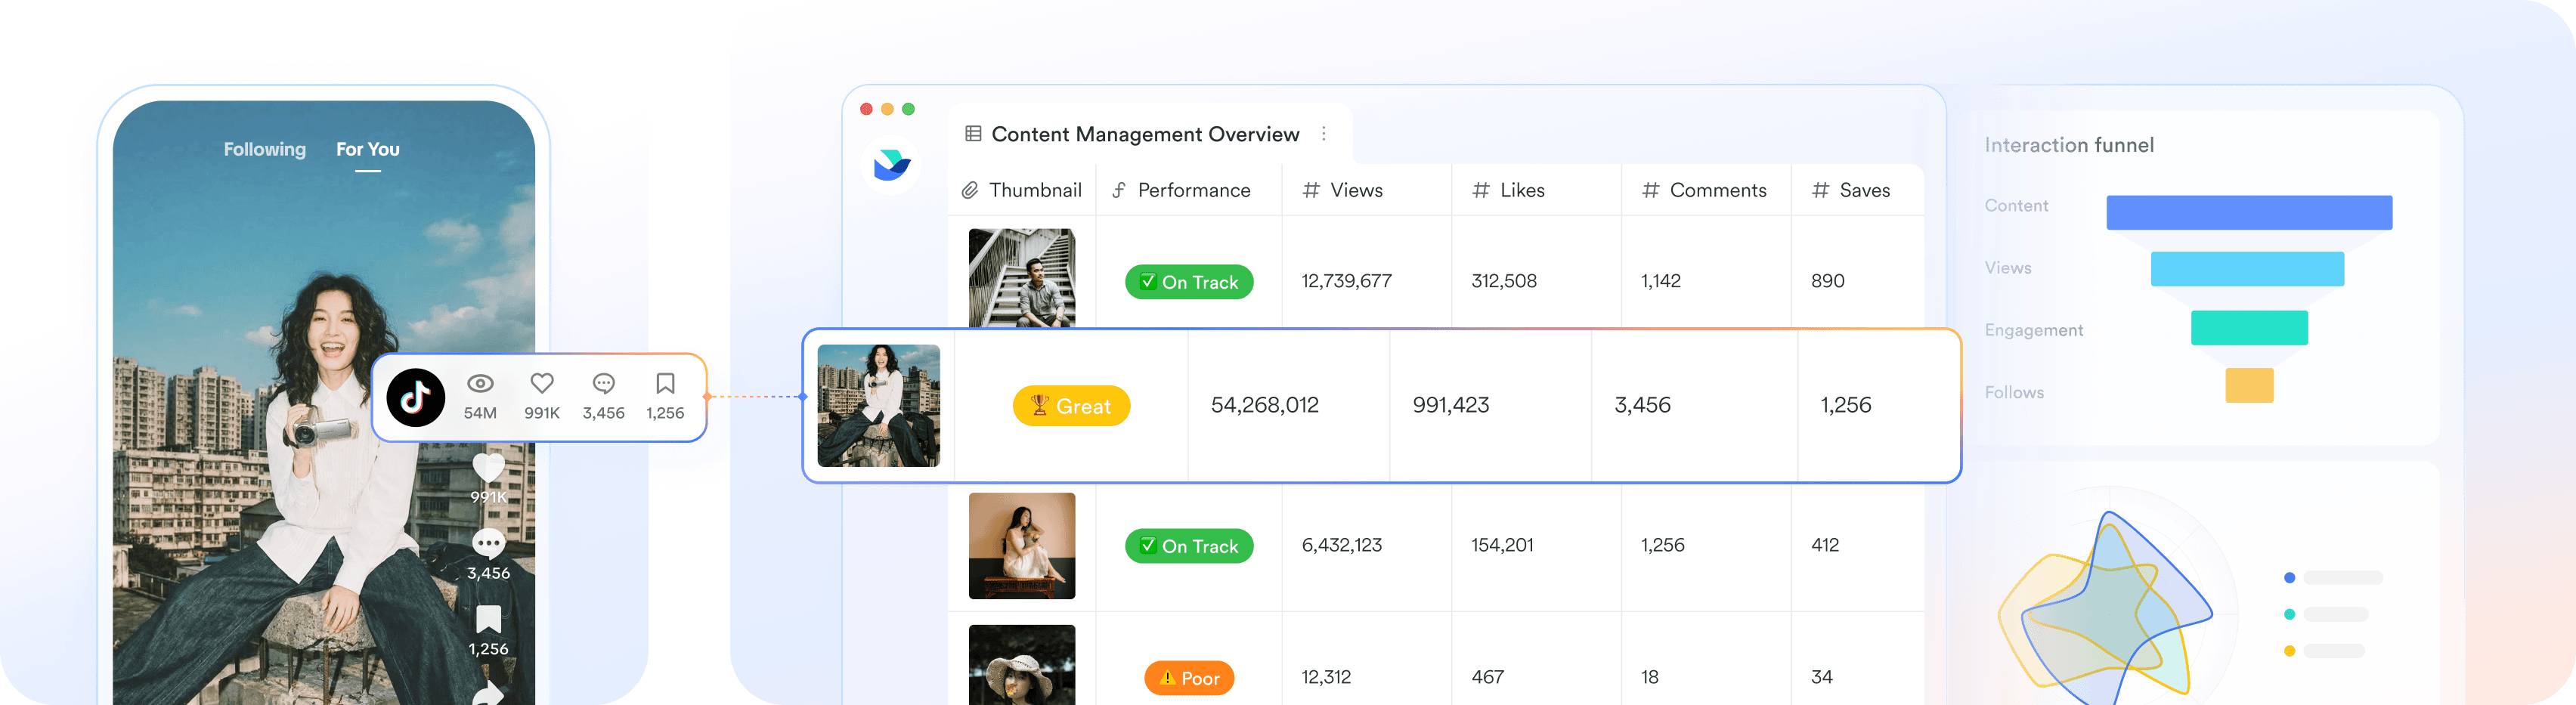
Task: Click the paperclip icon in Thumbnail header
Action: coord(970,190)
